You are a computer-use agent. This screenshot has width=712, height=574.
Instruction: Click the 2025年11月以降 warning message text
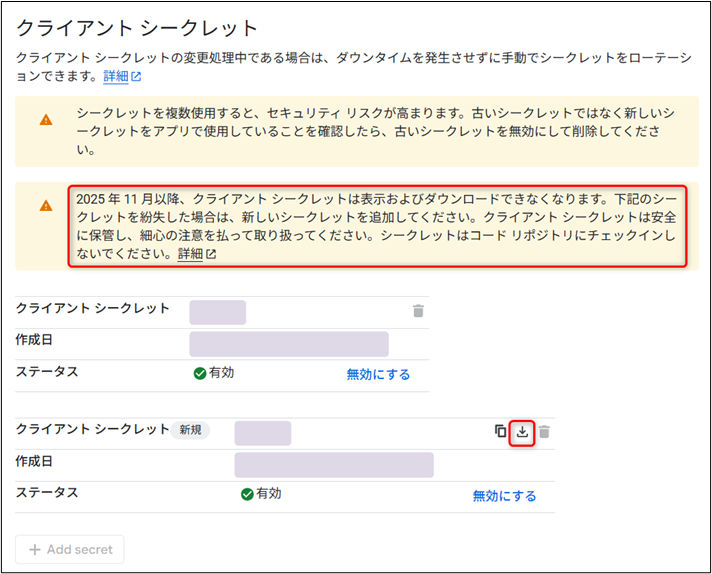point(377,226)
